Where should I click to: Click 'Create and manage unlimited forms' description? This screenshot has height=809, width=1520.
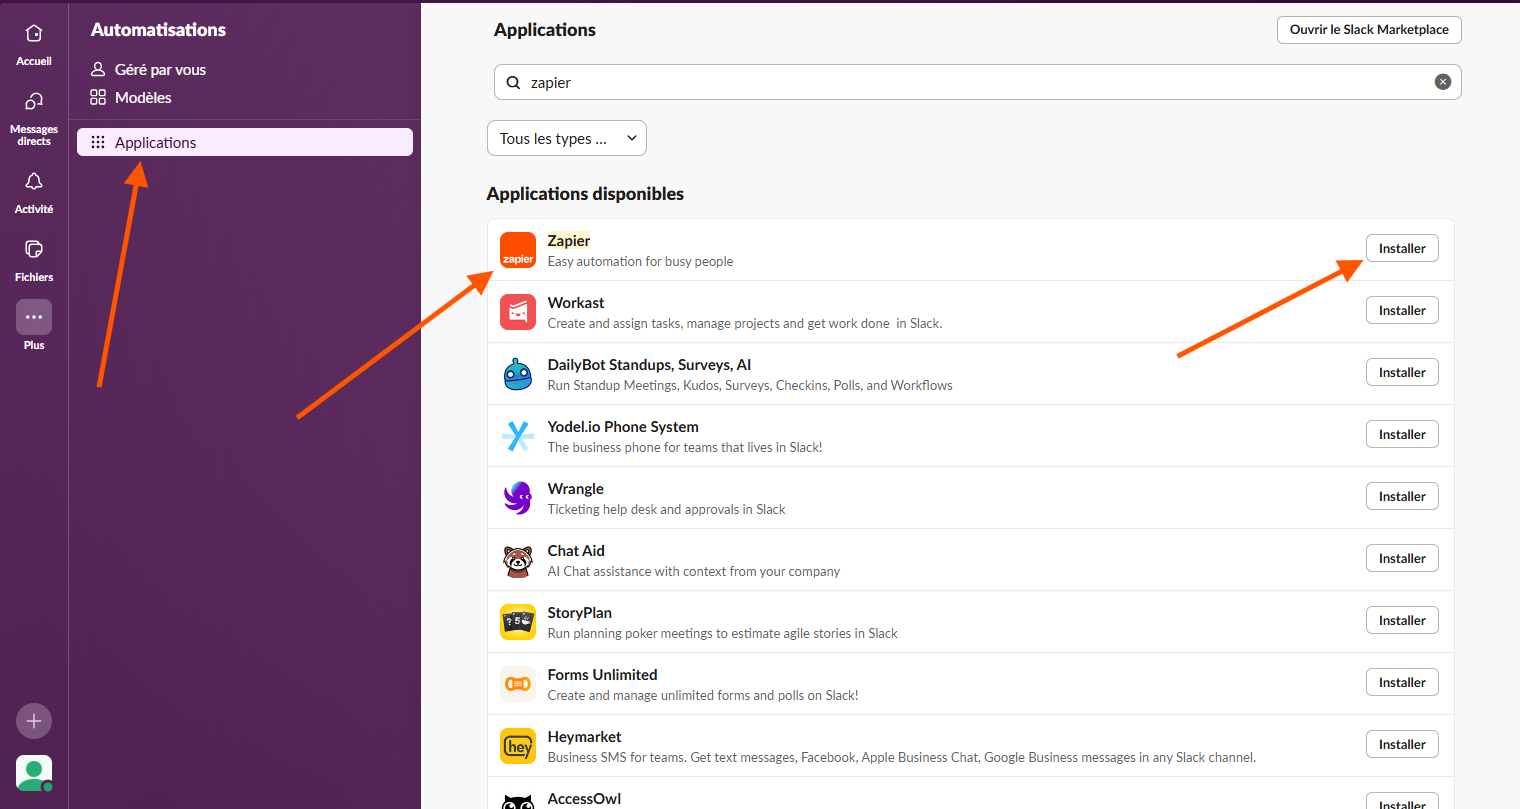click(x=703, y=696)
